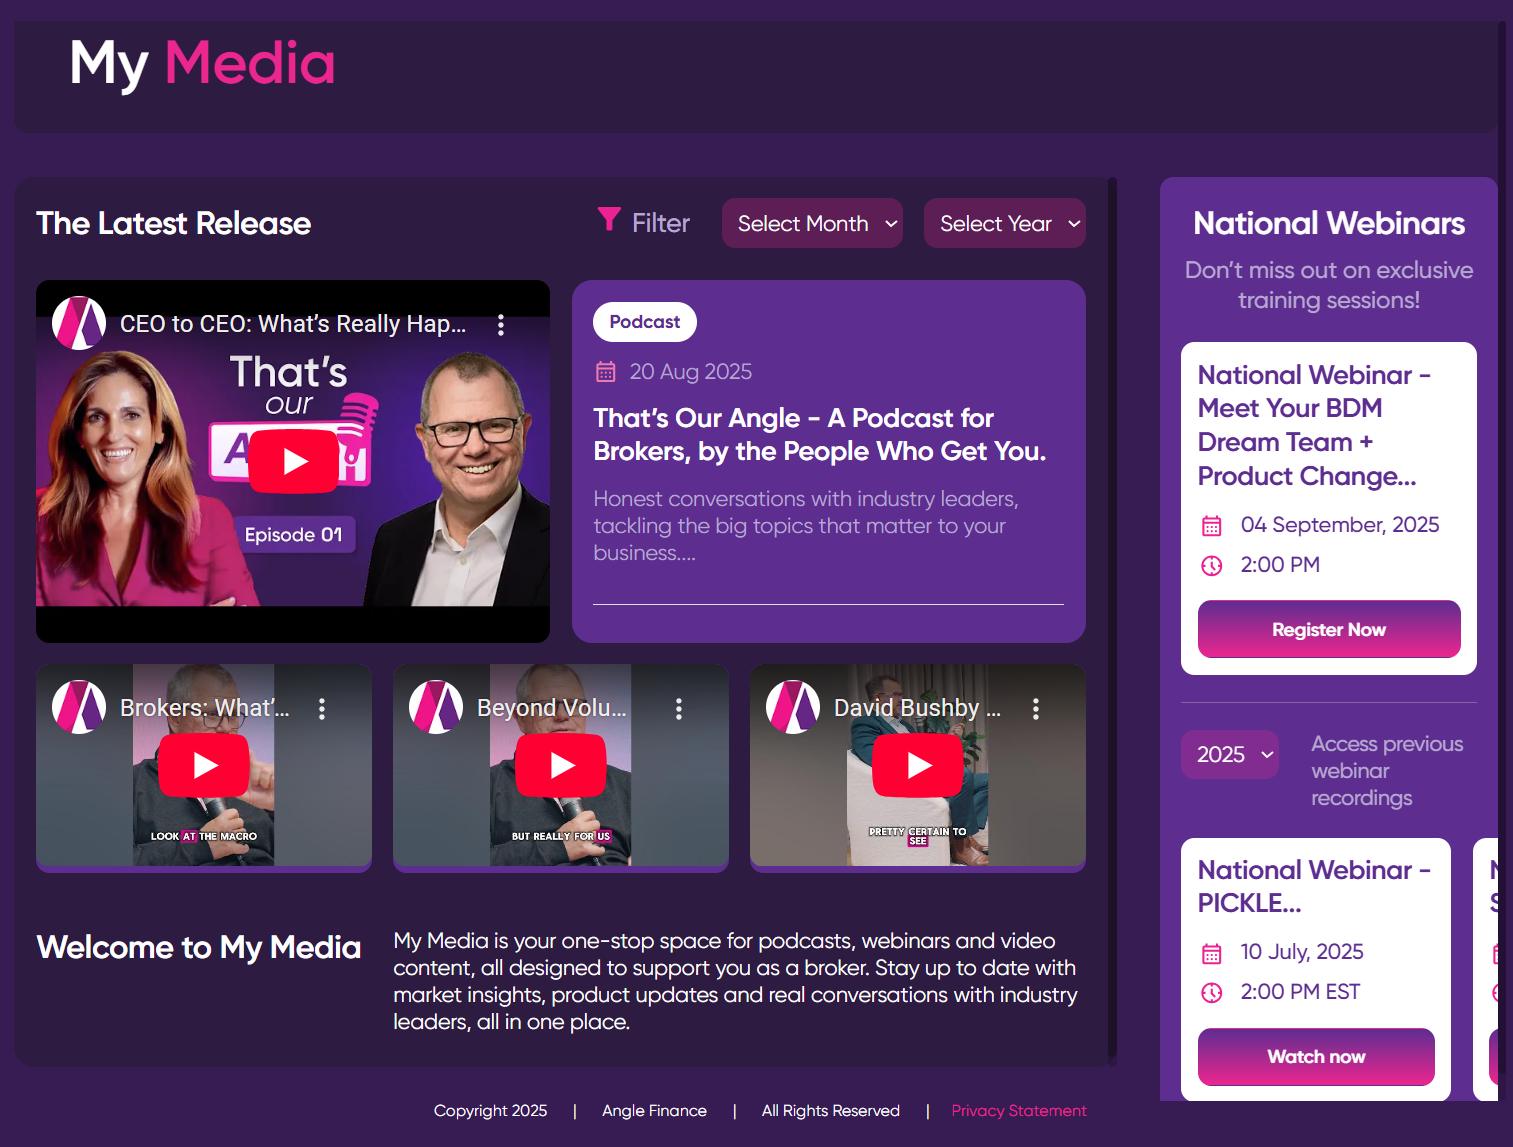The width and height of the screenshot is (1513, 1147).
Task: Click the Filter label text
Action: pyautogui.click(x=661, y=223)
